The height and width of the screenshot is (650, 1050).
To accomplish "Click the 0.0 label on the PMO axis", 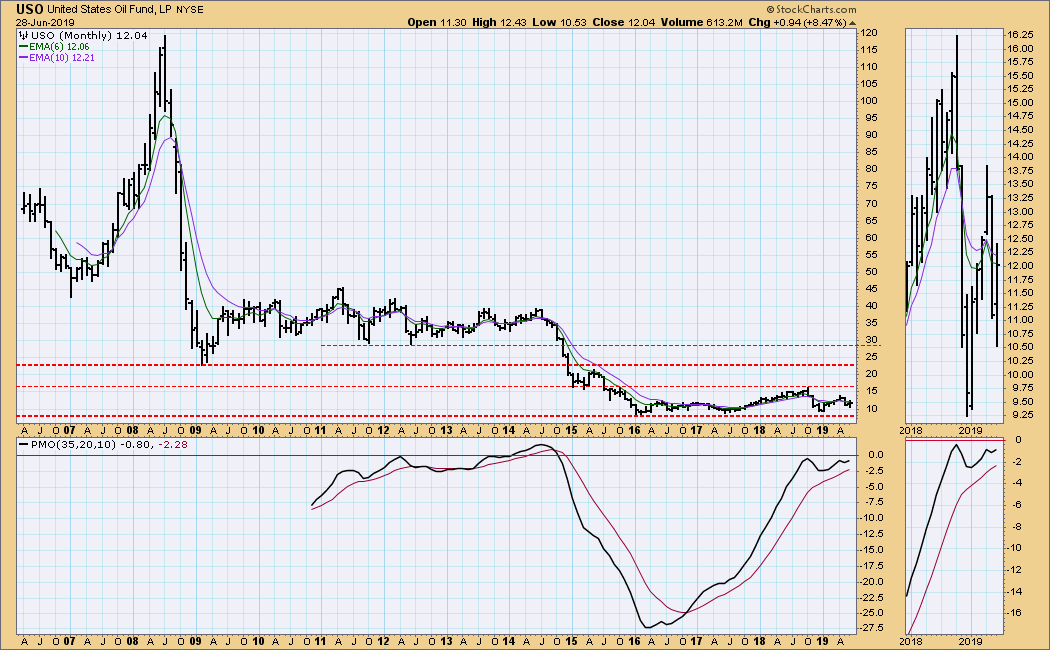I will point(877,455).
